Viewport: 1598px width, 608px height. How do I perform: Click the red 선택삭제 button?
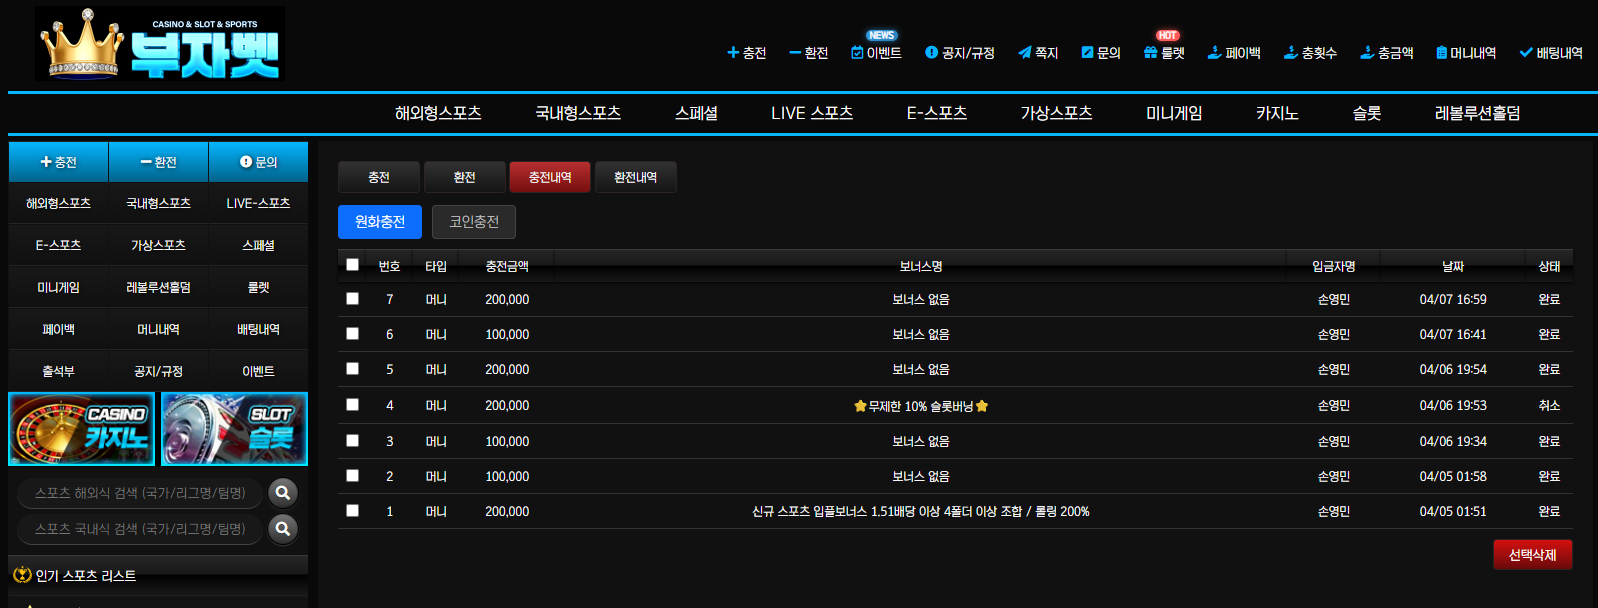[1532, 555]
